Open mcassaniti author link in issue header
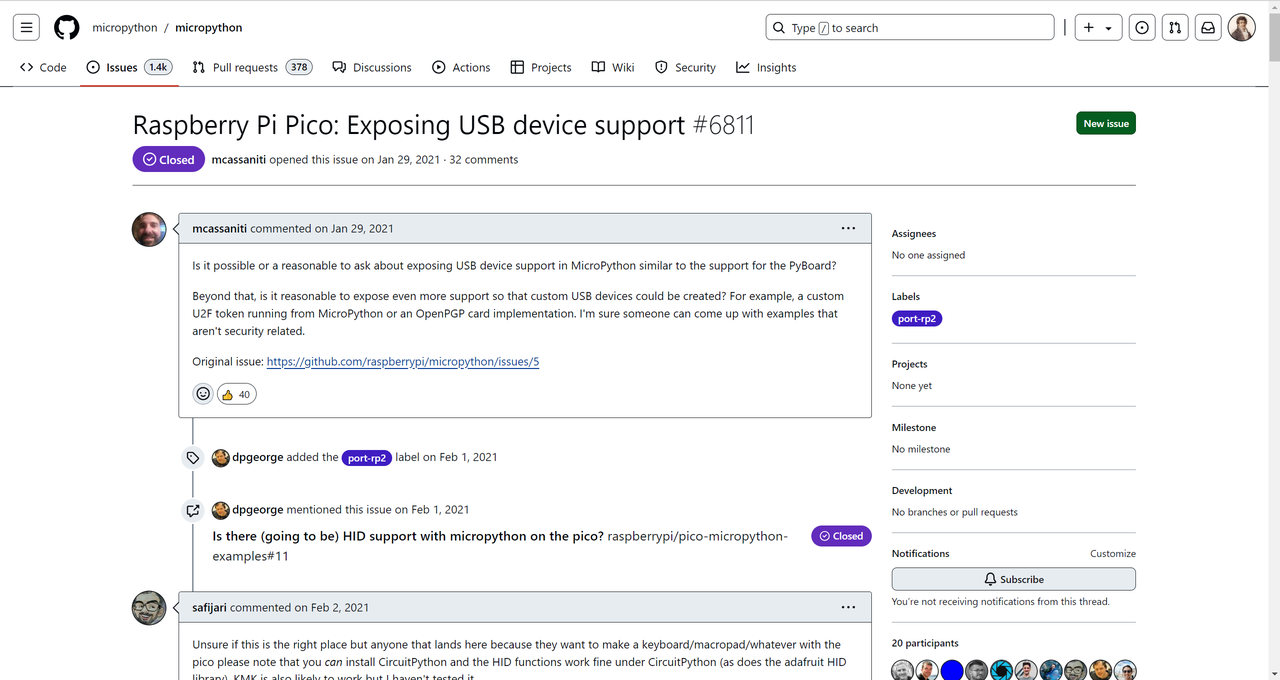1280x680 pixels. click(239, 159)
